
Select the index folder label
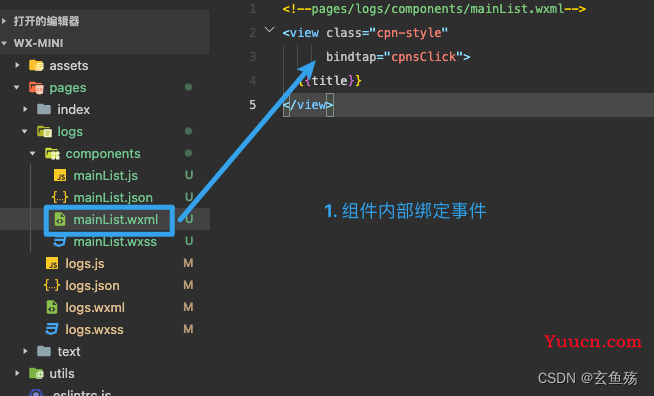[x=73, y=109]
